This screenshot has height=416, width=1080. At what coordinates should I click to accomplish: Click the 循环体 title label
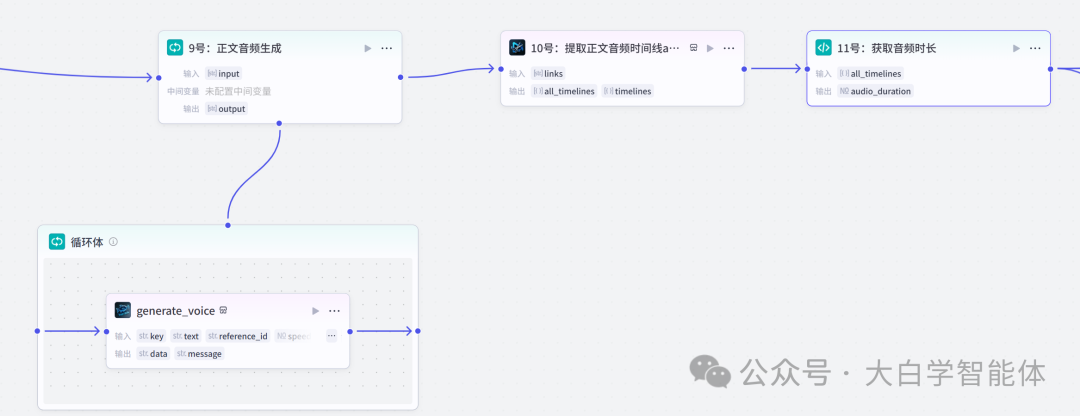(x=87, y=242)
